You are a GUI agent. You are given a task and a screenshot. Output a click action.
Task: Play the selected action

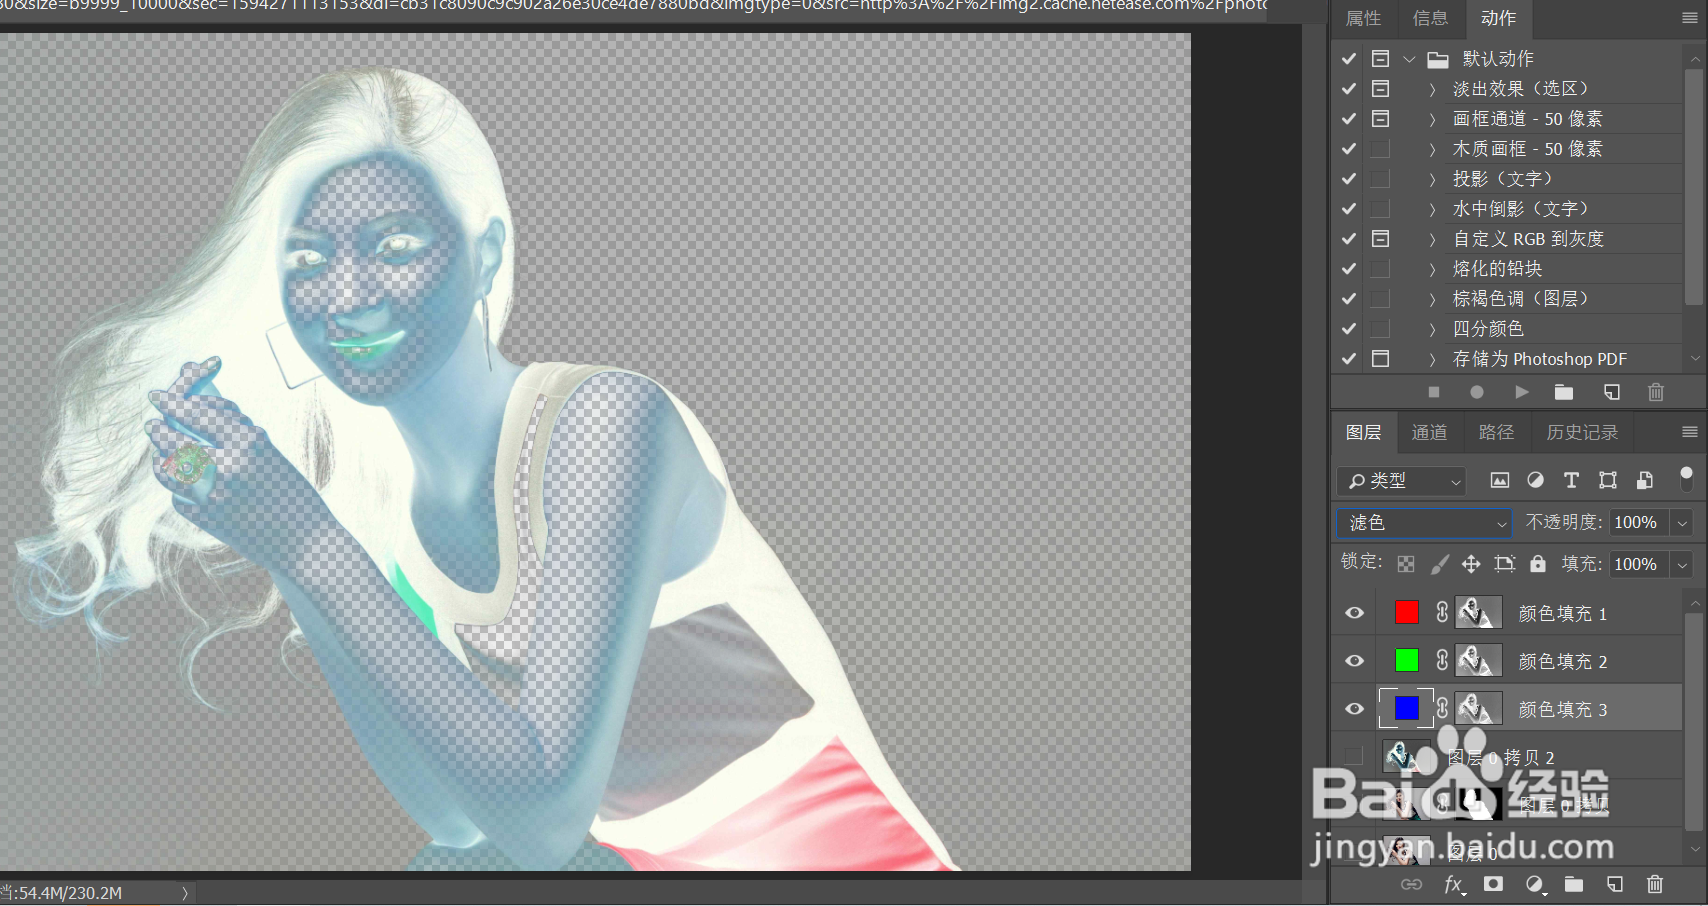point(1521,392)
